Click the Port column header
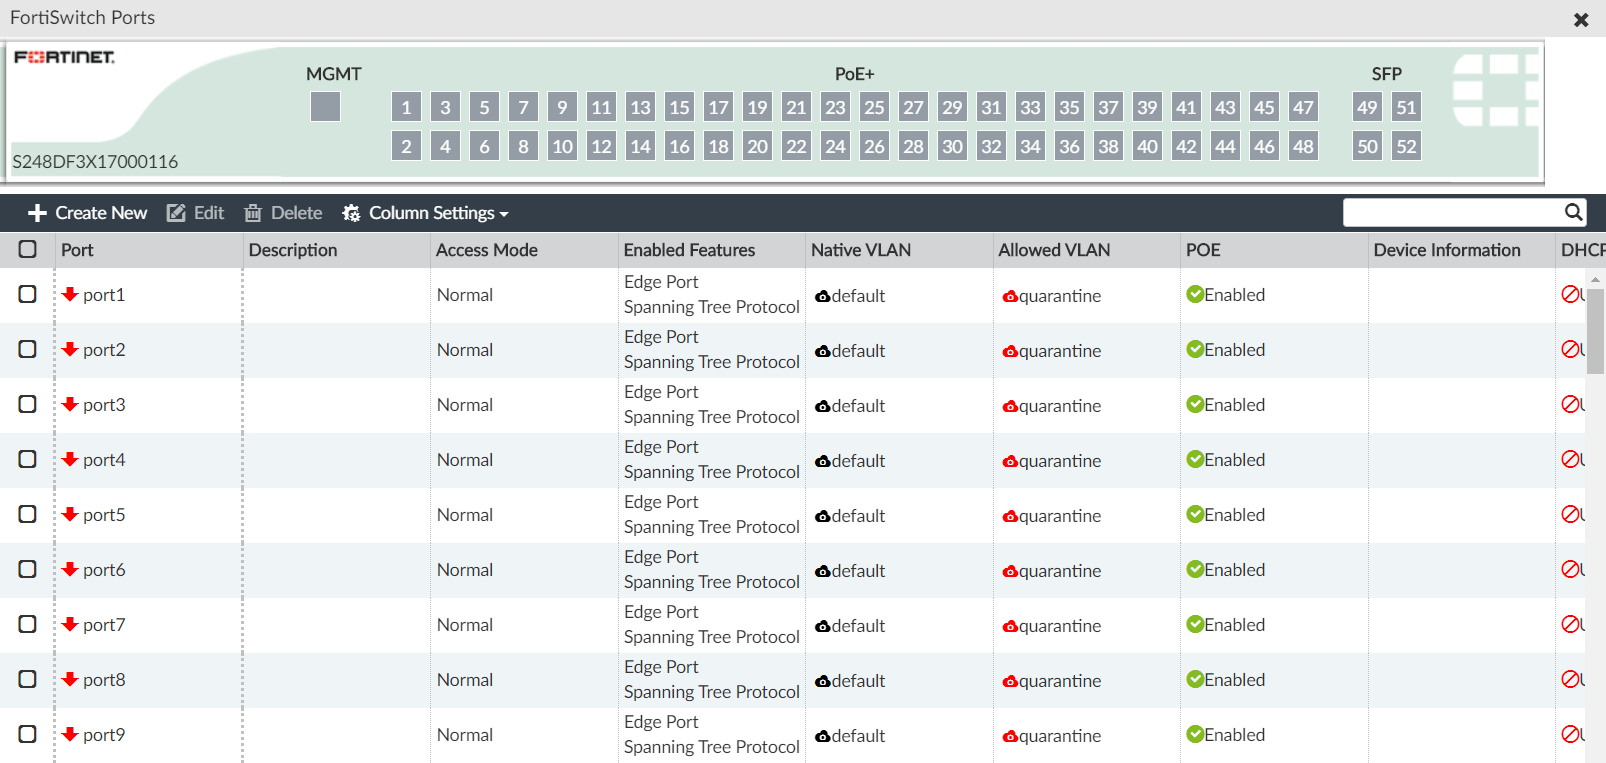1606x763 pixels. click(77, 250)
